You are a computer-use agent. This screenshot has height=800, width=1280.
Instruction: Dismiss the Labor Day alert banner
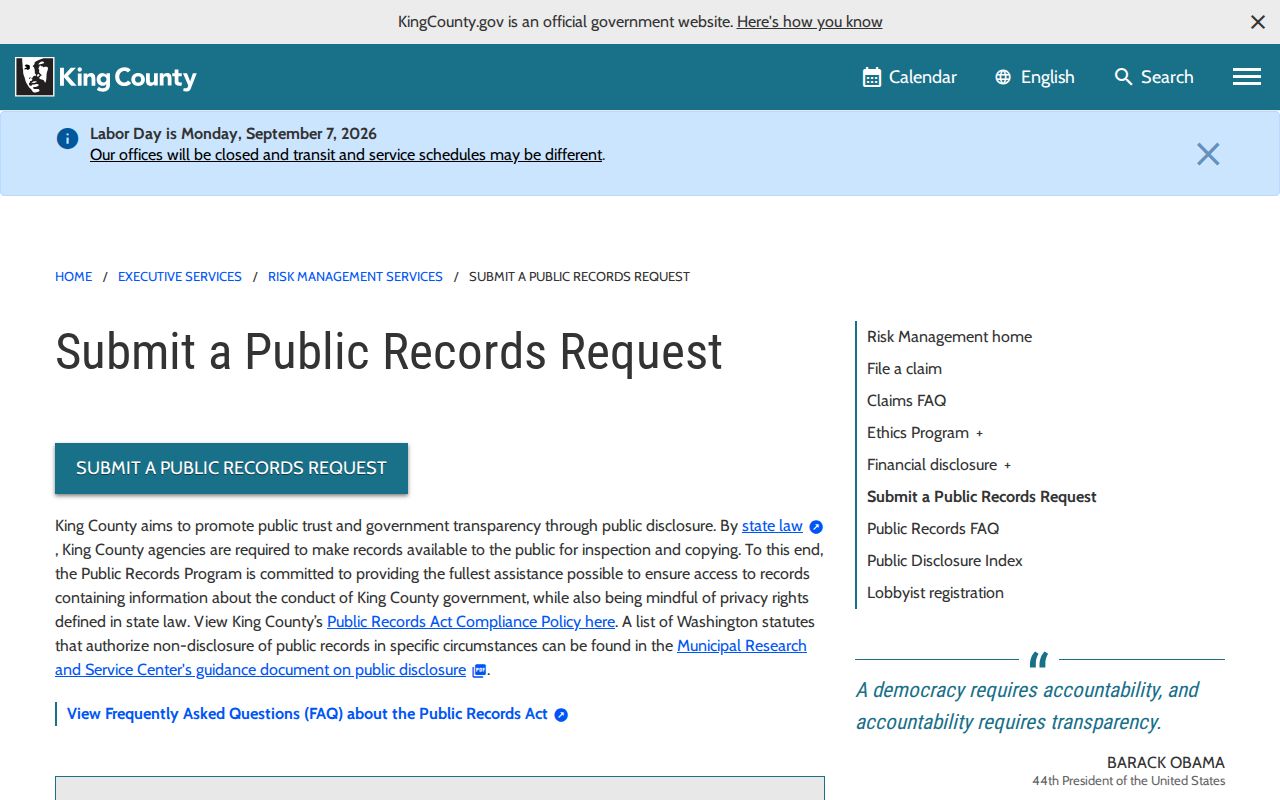tap(1208, 154)
